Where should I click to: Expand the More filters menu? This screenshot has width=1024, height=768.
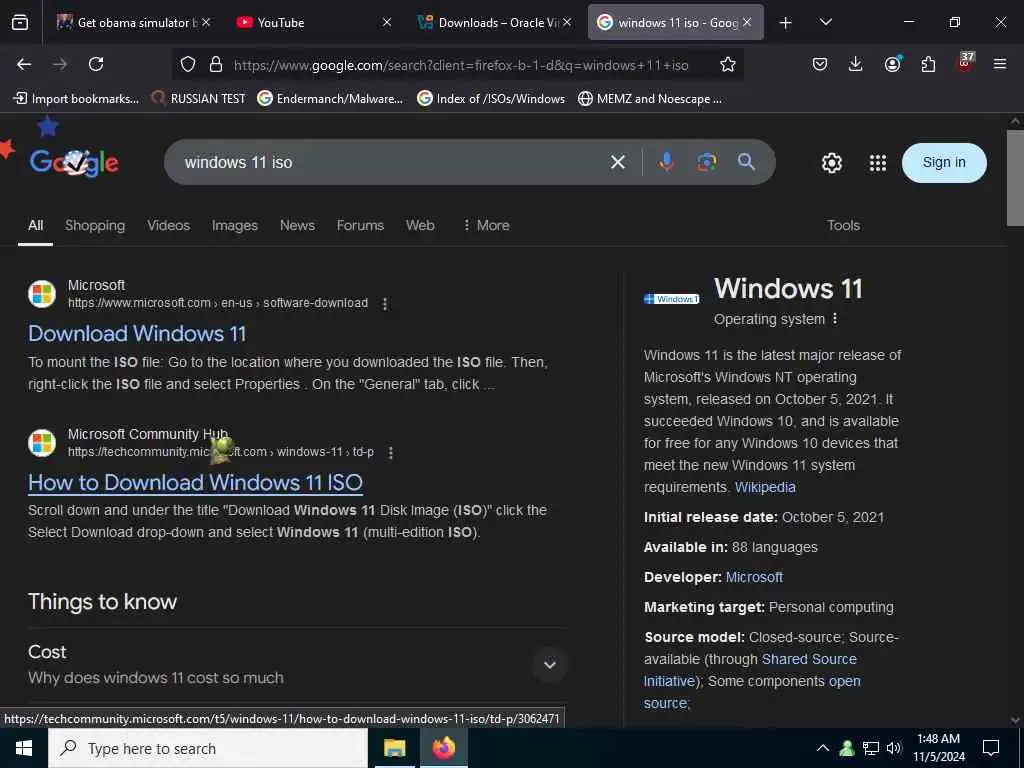[x=486, y=225]
